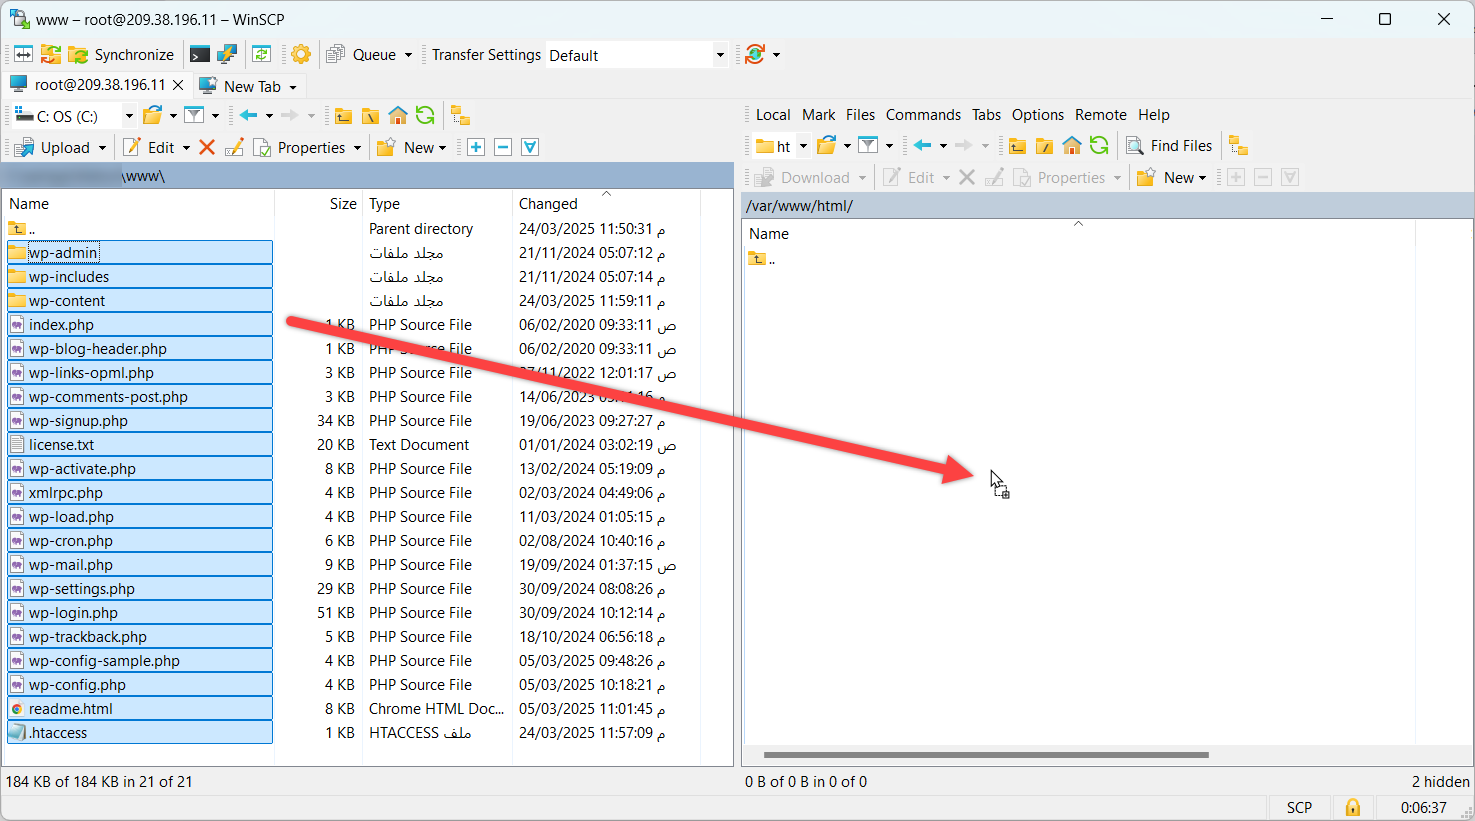The width and height of the screenshot is (1475, 821).
Task: Expand the Upload dropdown arrow
Action: click(102, 148)
